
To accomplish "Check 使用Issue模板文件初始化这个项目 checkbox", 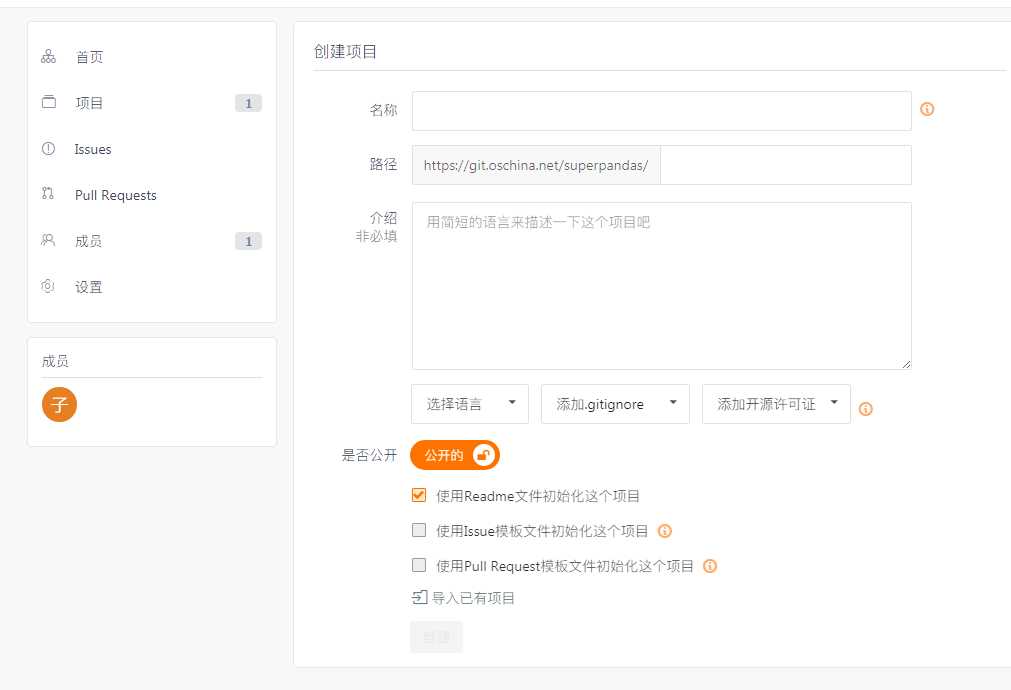I will [x=419, y=530].
